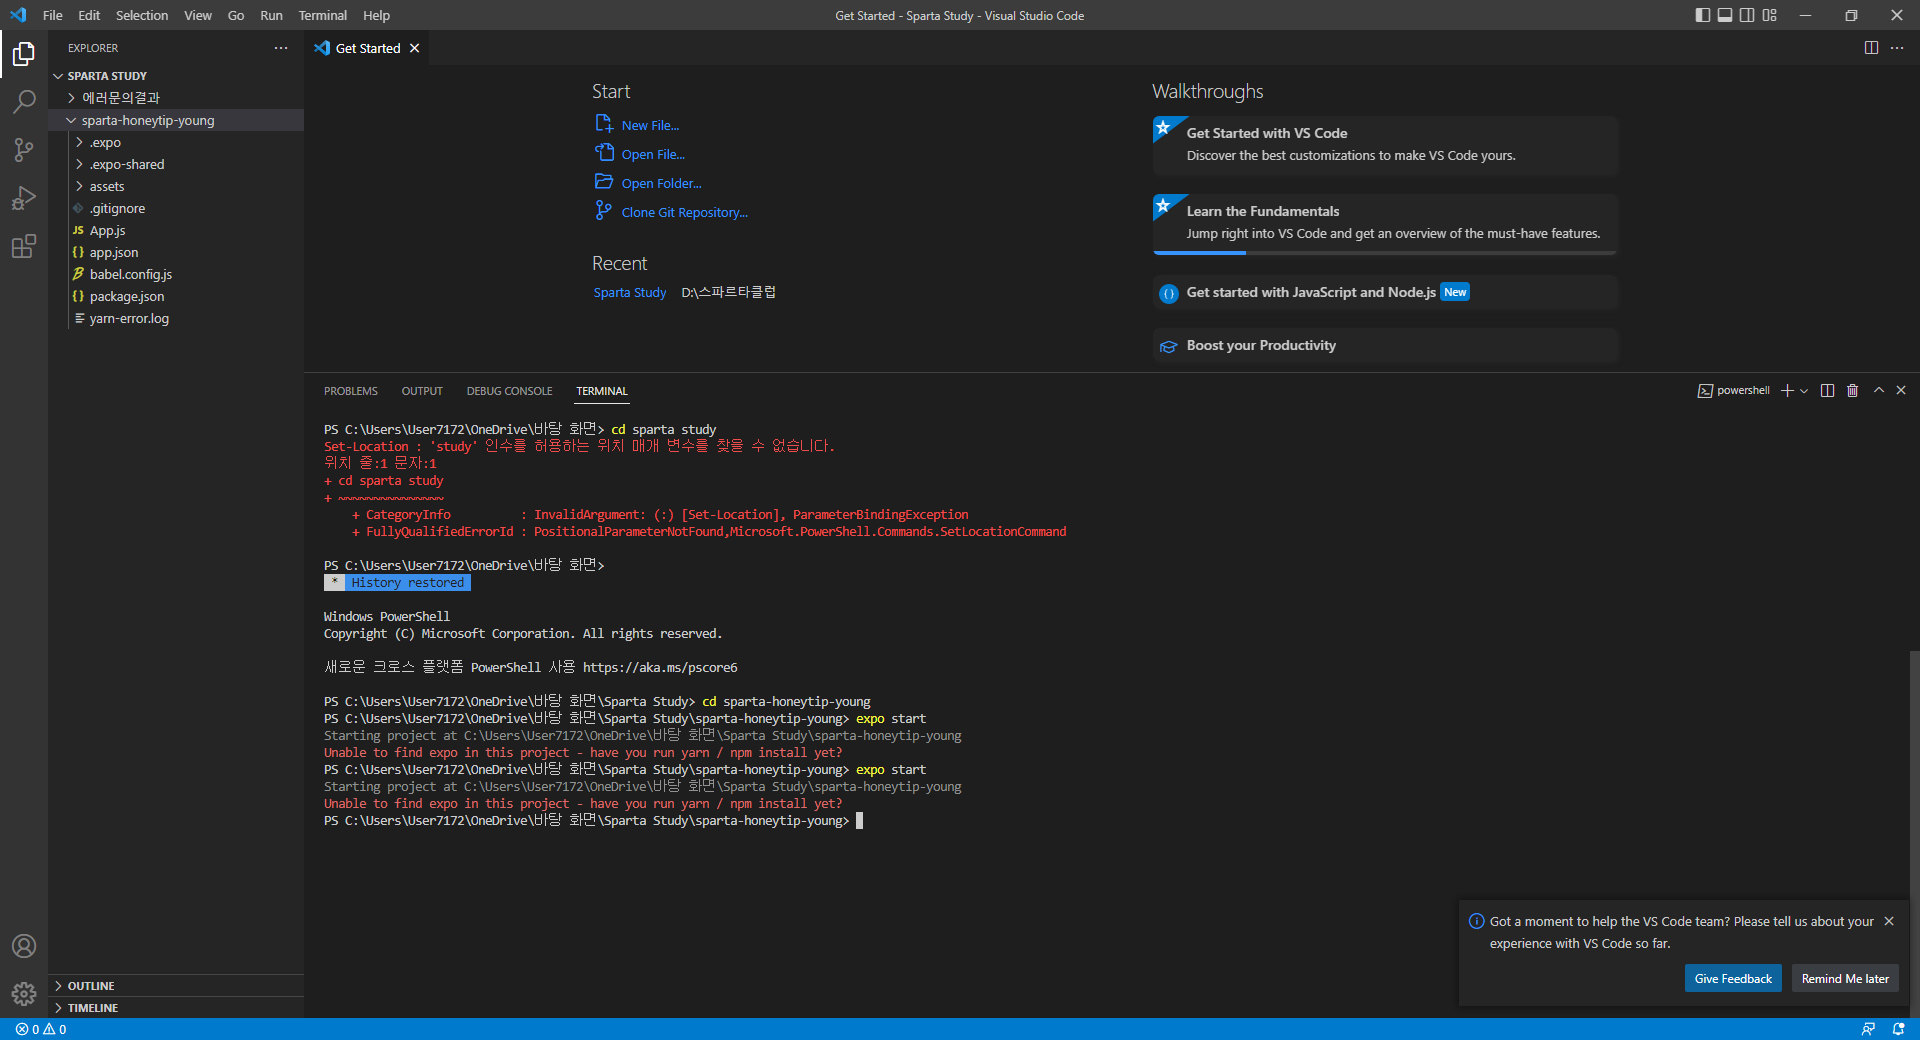Expand the .expo folder

[176, 142]
